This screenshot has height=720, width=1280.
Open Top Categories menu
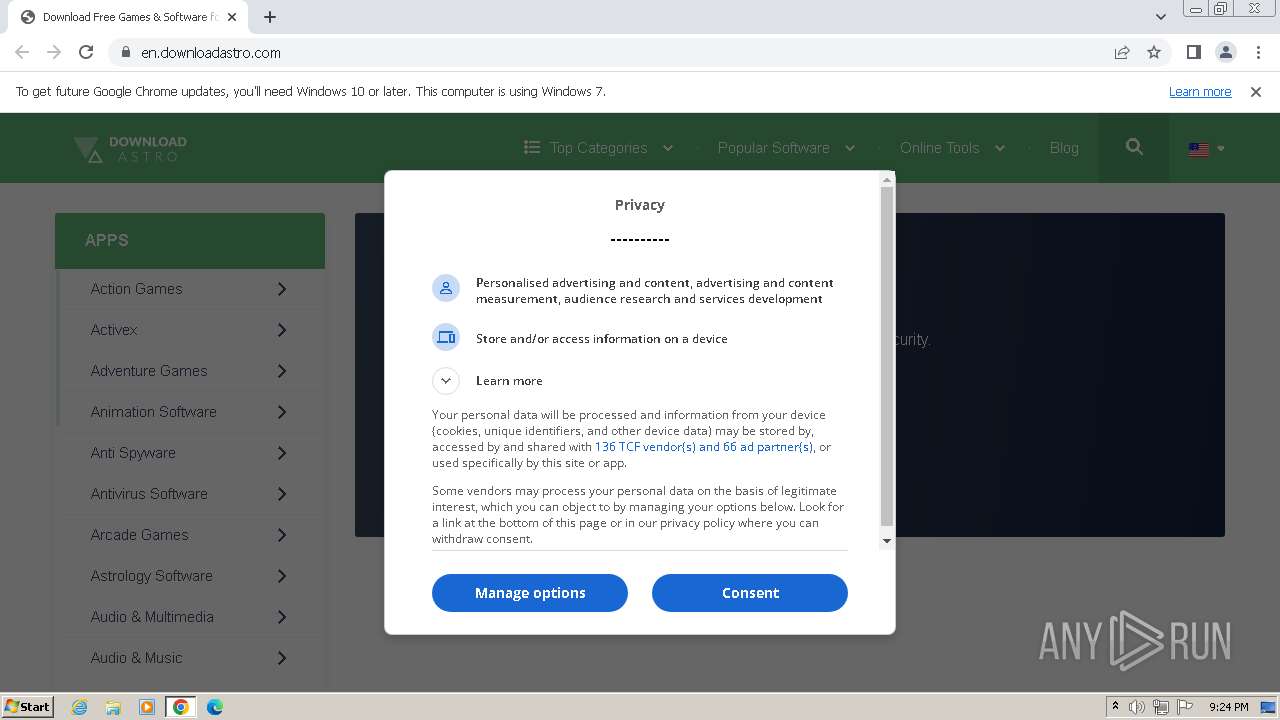click(598, 147)
